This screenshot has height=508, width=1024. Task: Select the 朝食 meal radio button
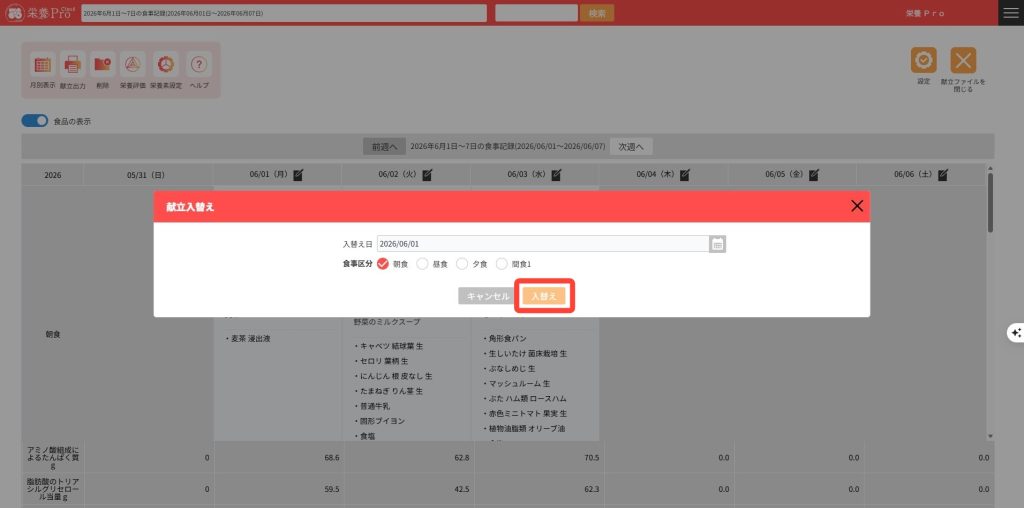click(383, 264)
